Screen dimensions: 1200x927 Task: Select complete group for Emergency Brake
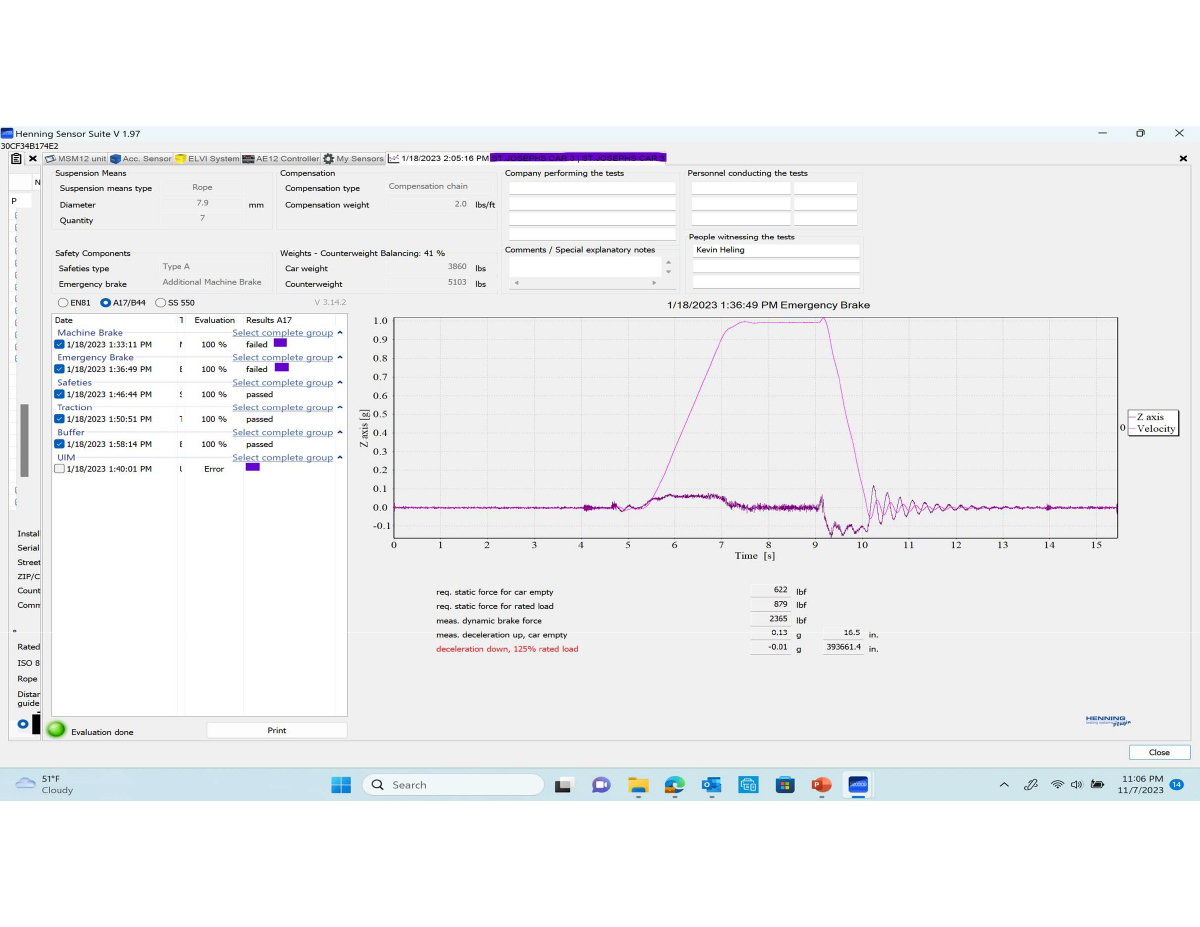[x=282, y=358]
